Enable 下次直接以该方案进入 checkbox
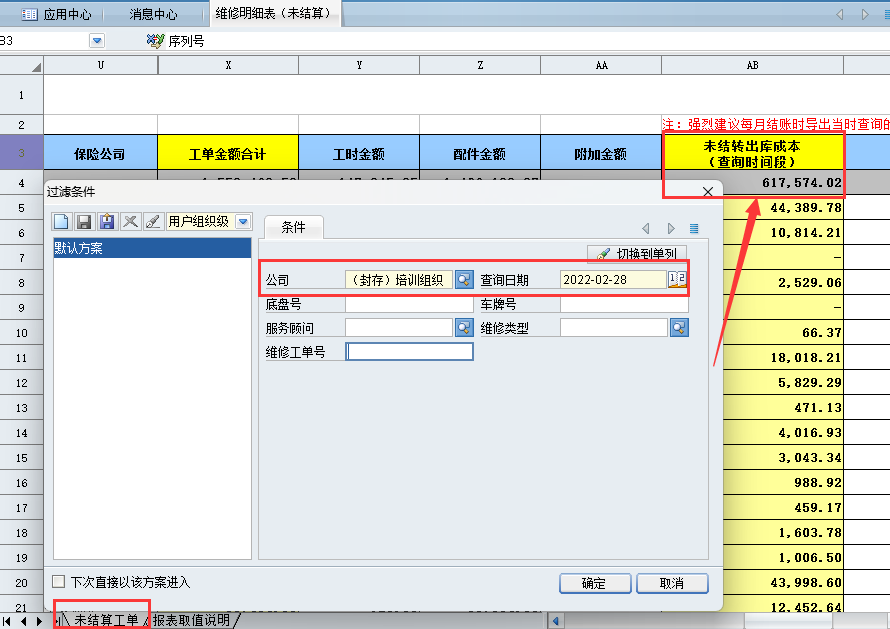The image size is (890, 629). [59, 582]
